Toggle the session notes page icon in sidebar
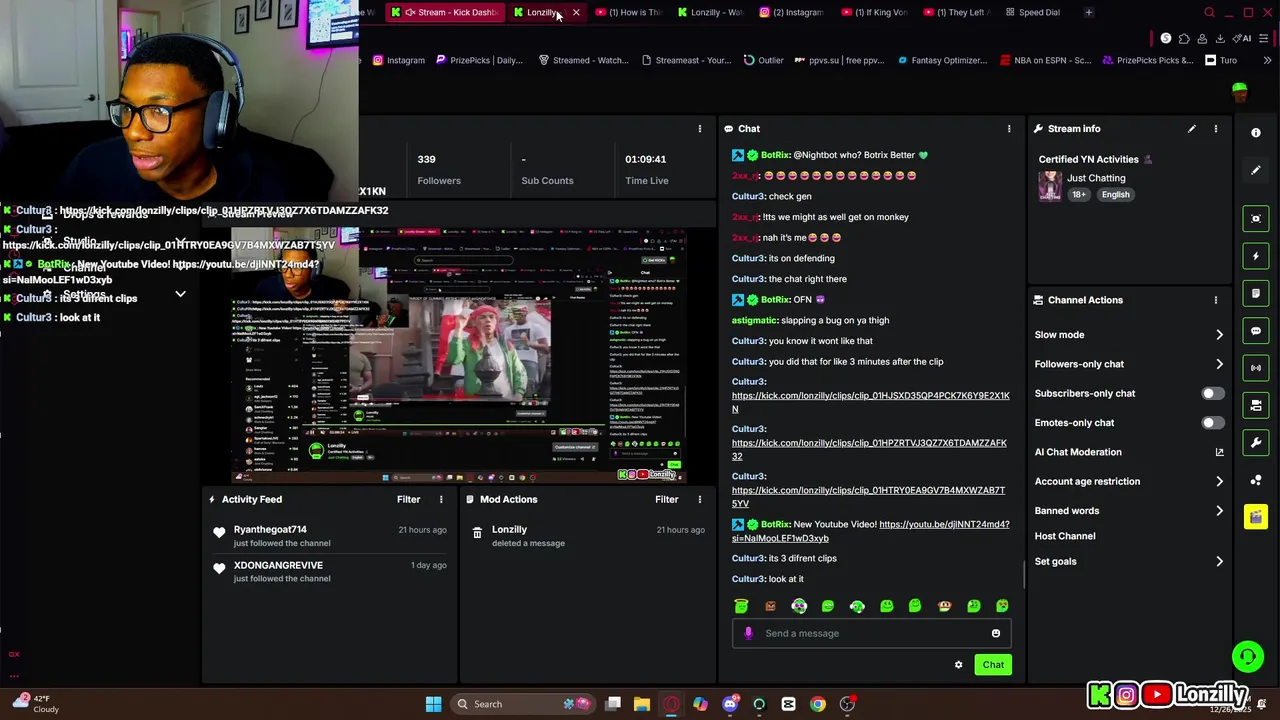 [1256, 293]
